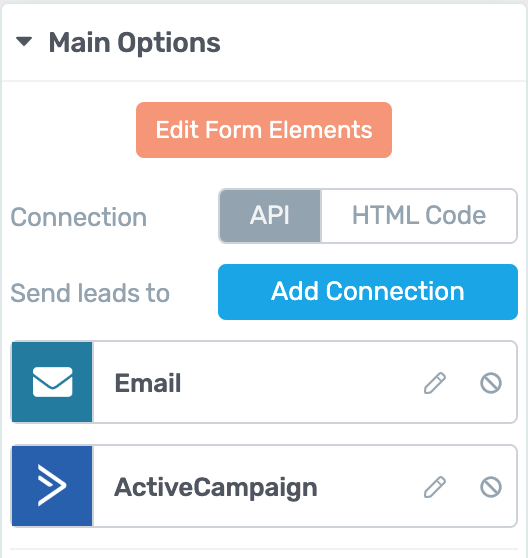Click the divider line below ActiveCampaign row
The width and height of the screenshot is (528, 558).
tap(264, 548)
